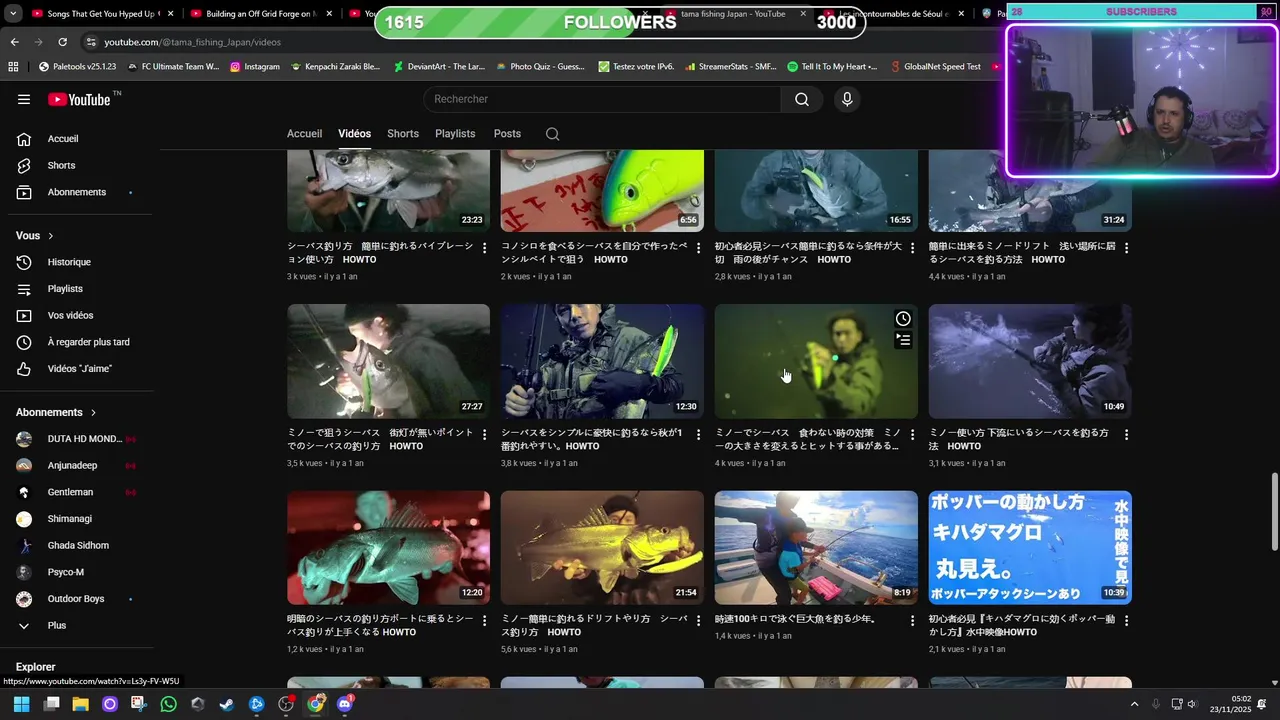Open menu for 31:24 minnow drift video

[x=1126, y=248]
